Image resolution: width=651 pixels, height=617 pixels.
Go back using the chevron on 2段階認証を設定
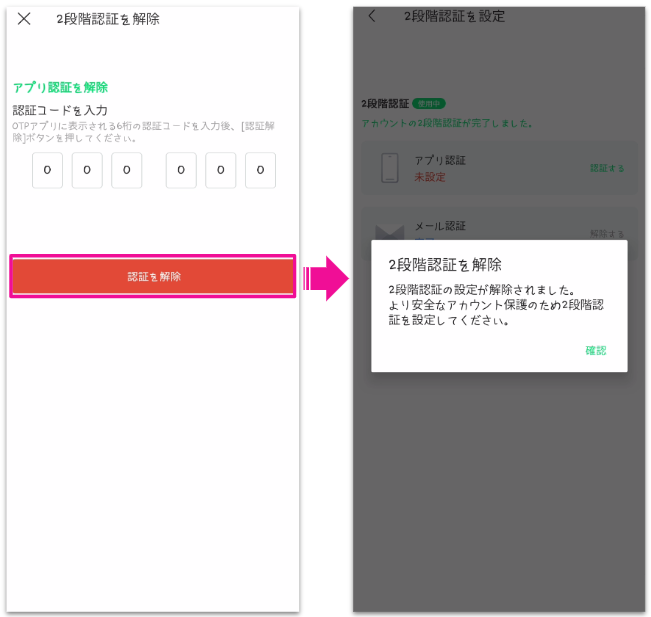tap(372, 16)
